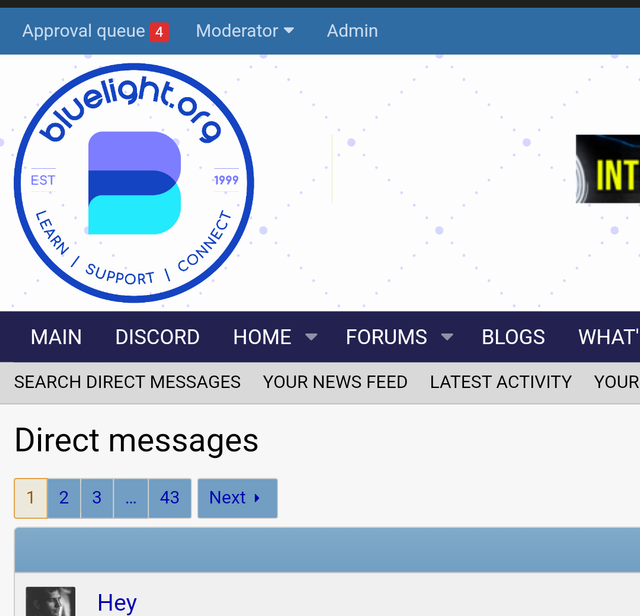Go to MAIN in navigation bar
The width and height of the screenshot is (640, 616).
click(x=56, y=337)
